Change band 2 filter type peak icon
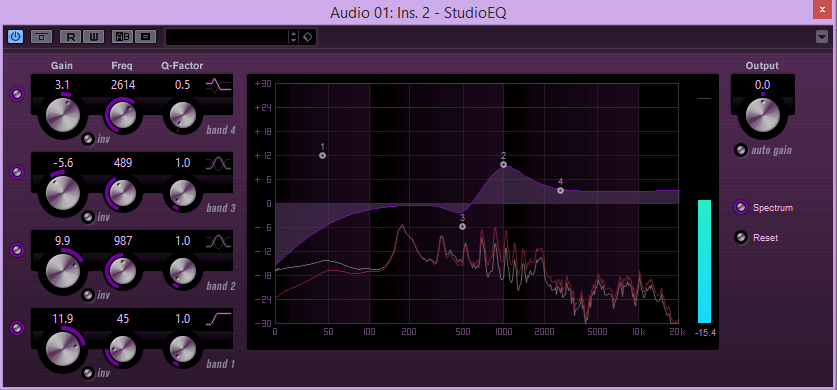This screenshot has width=837, height=390. click(x=219, y=242)
